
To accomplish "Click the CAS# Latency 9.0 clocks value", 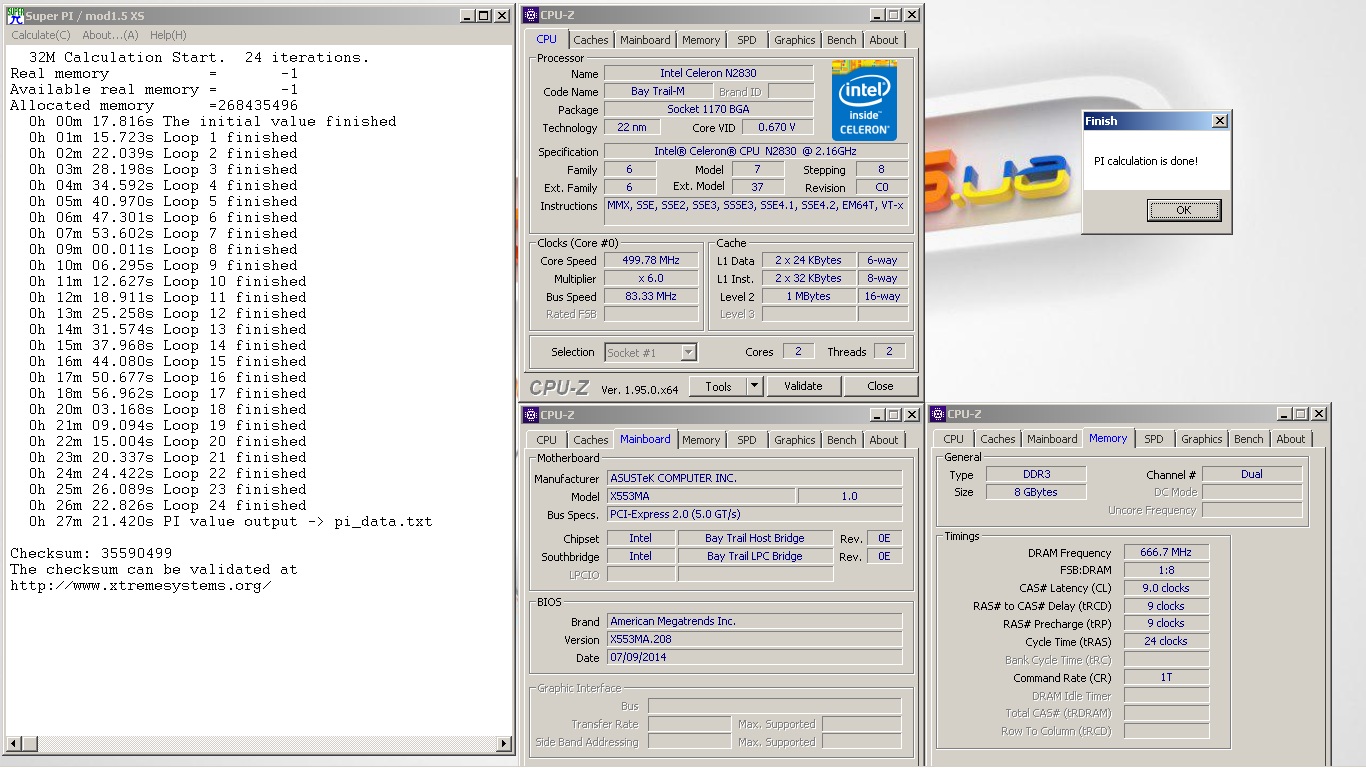I will point(1166,588).
